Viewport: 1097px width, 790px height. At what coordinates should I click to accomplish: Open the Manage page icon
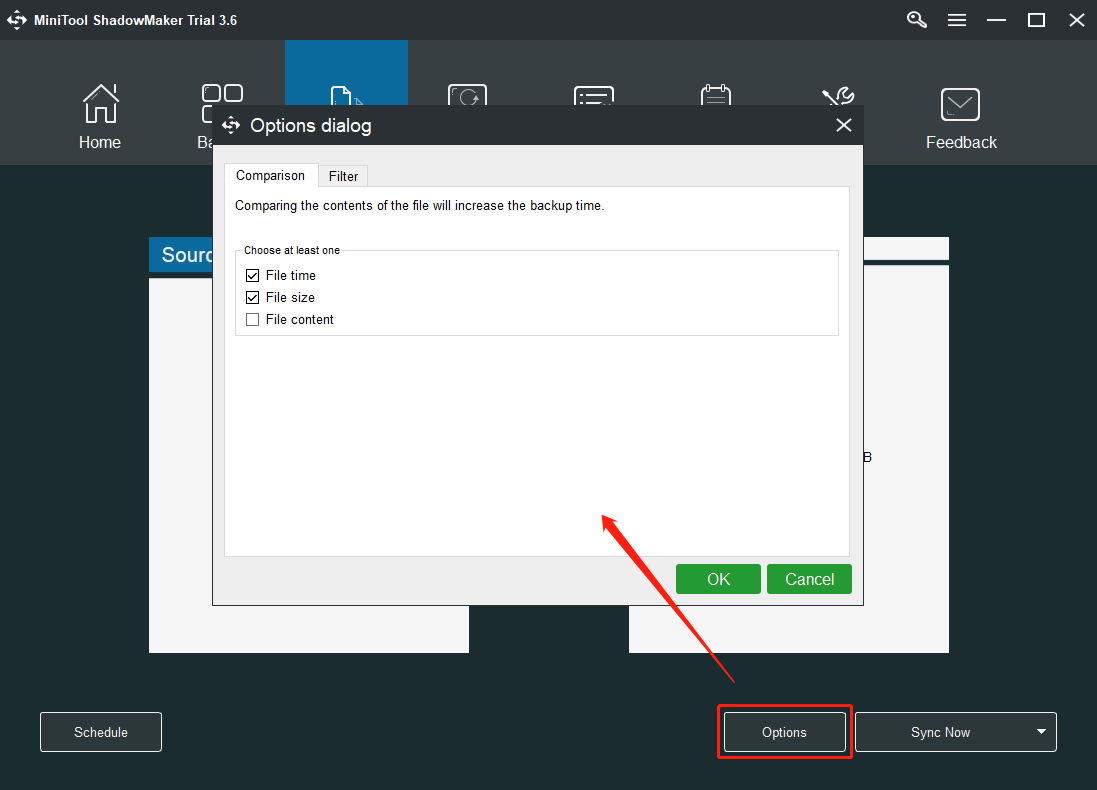pos(716,97)
